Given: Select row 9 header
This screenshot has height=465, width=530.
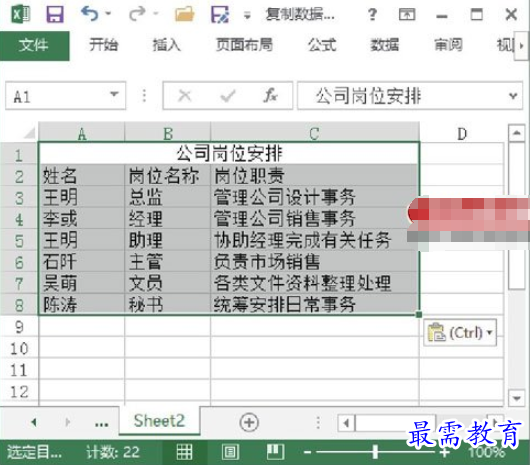Looking at the screenshot, I should click(19, 326).
